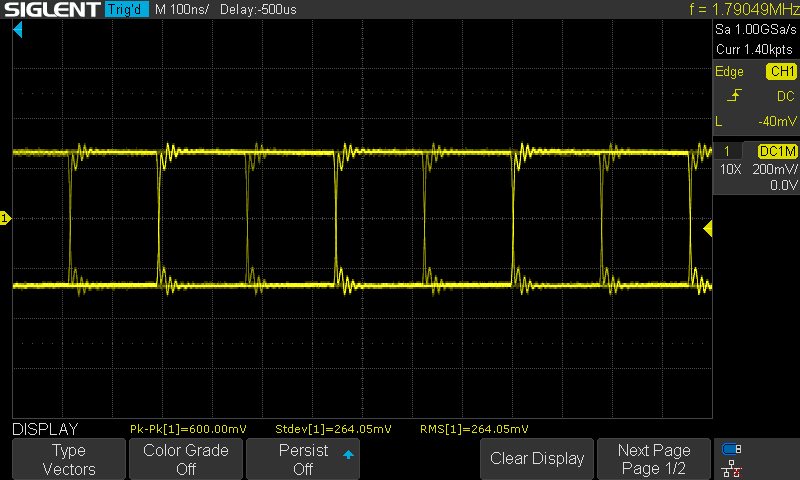Expand the Persist blue arrow selector

click(x=348, y=455)
